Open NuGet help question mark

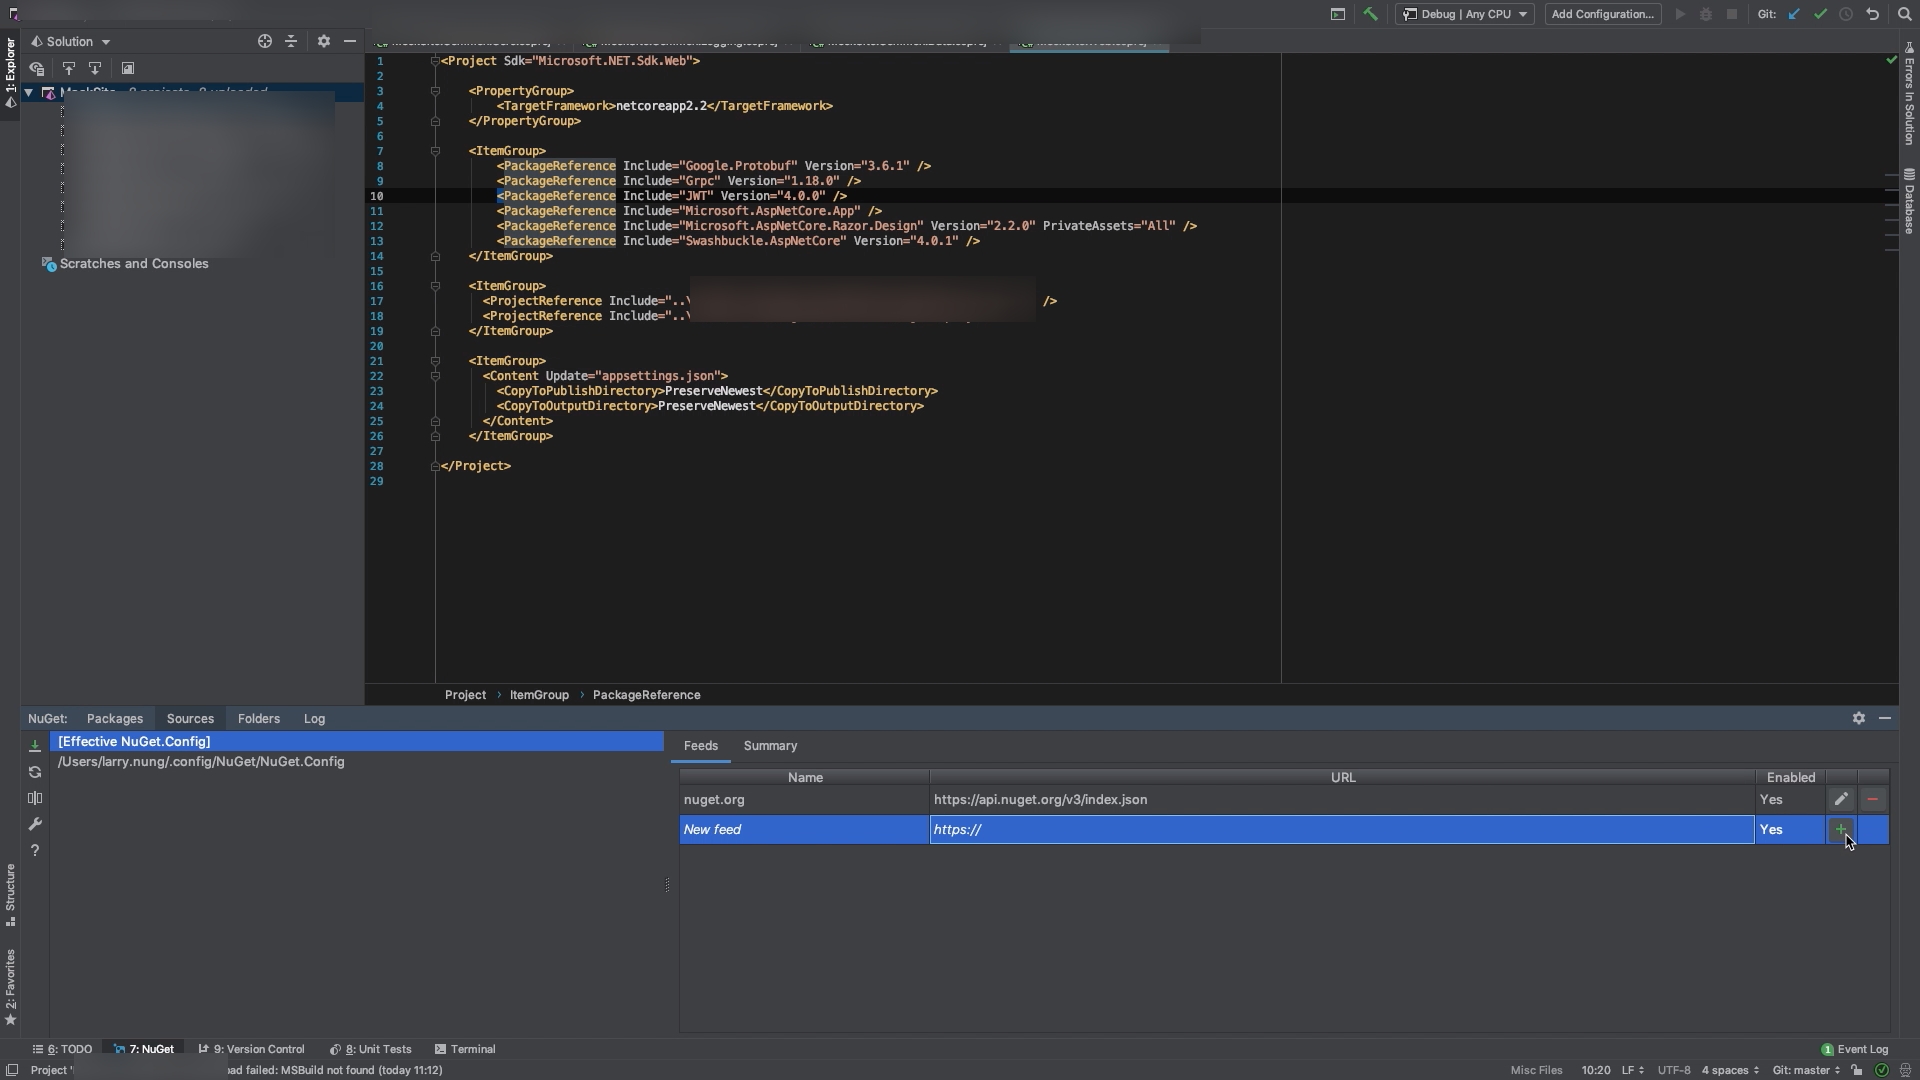(x=35, y=850)
